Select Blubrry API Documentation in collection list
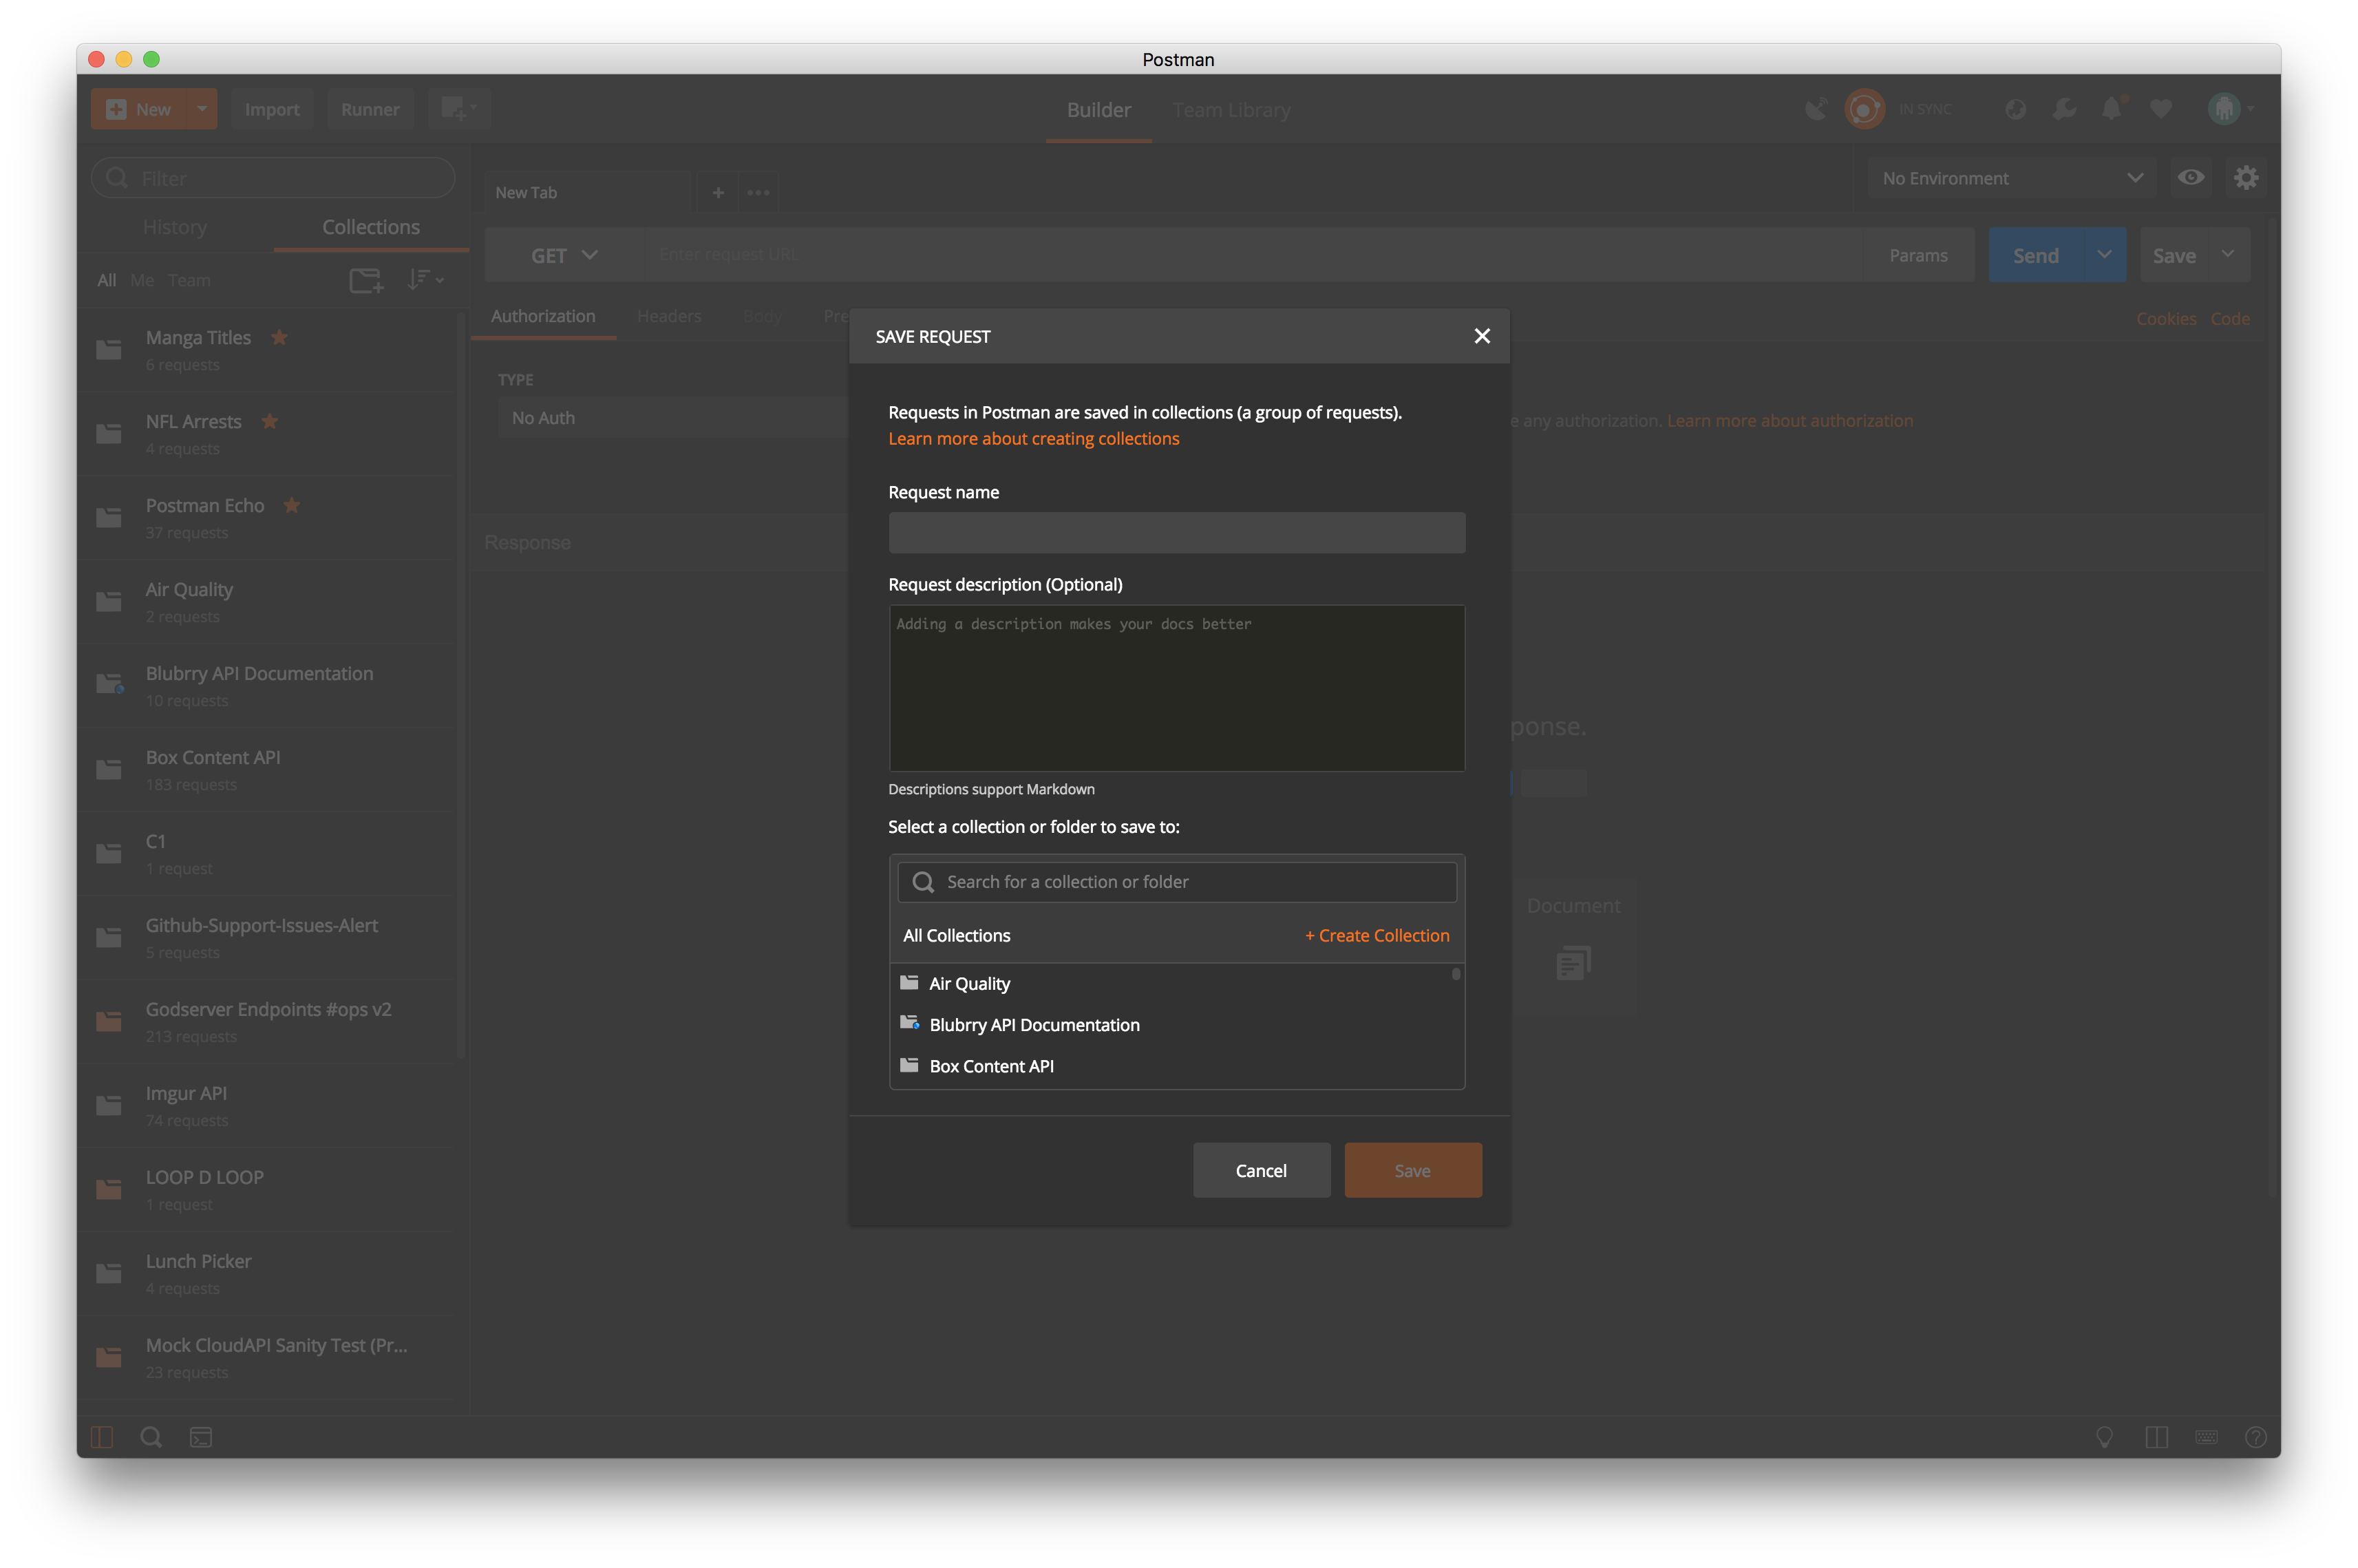The height and width of the screenshot is (1568, 2358). tap(1034, 1025)
